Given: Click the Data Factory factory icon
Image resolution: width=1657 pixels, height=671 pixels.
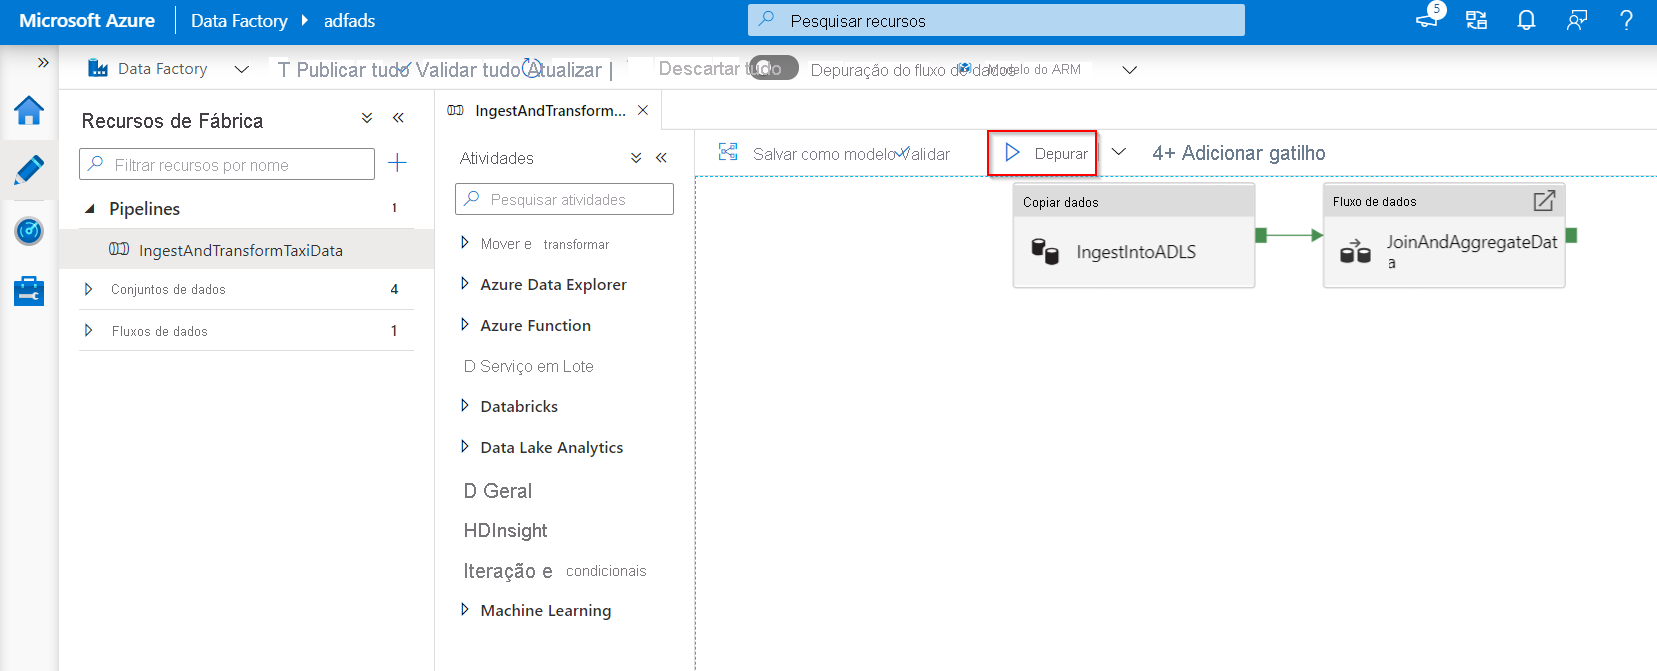Looking at the screenshot, I should [98, 68].
